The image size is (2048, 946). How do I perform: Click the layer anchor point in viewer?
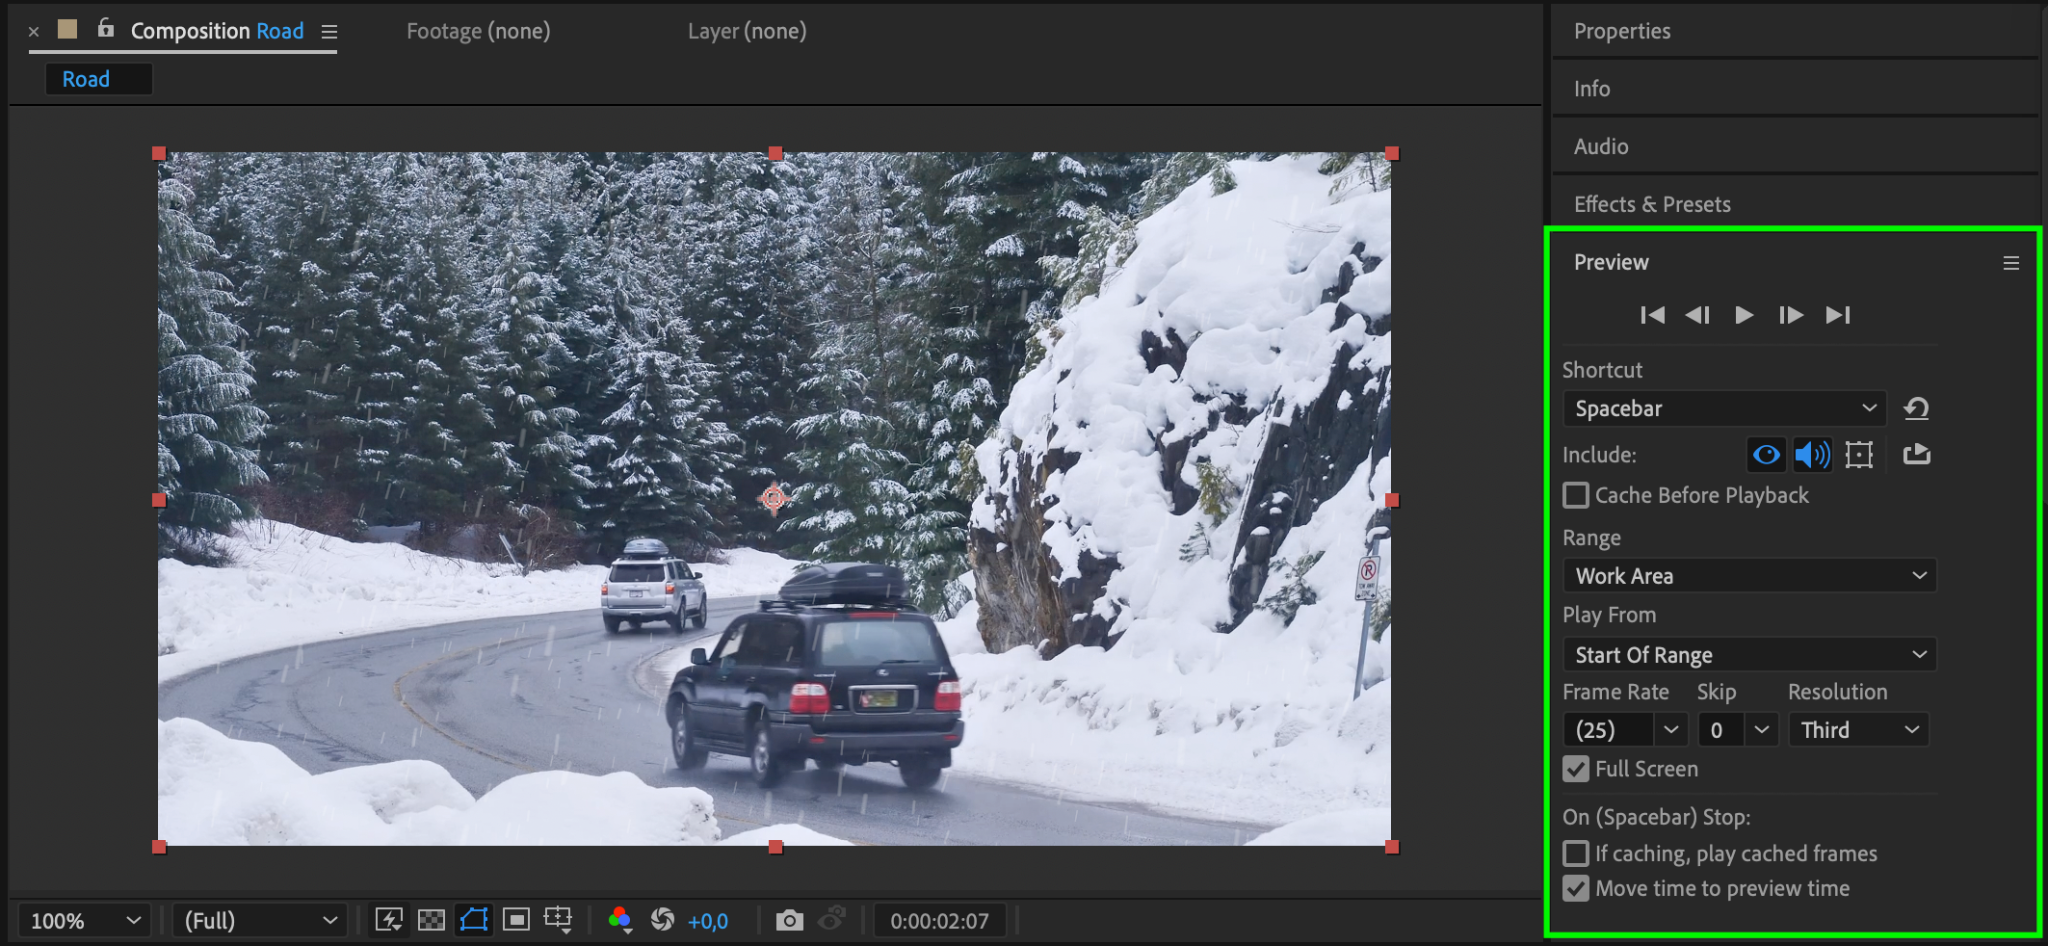(773, 498)
